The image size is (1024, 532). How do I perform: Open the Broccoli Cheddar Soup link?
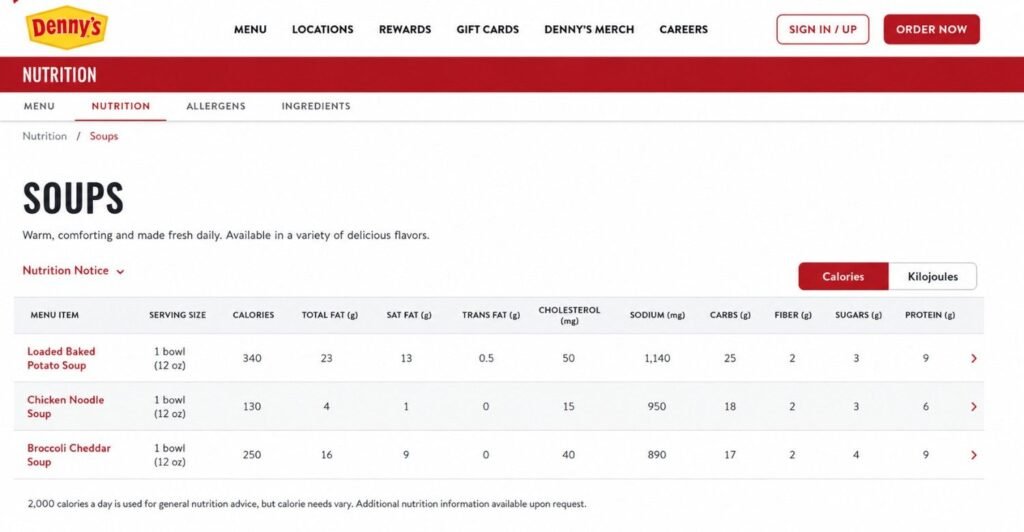pyautogui.click(x=69, y=455)
